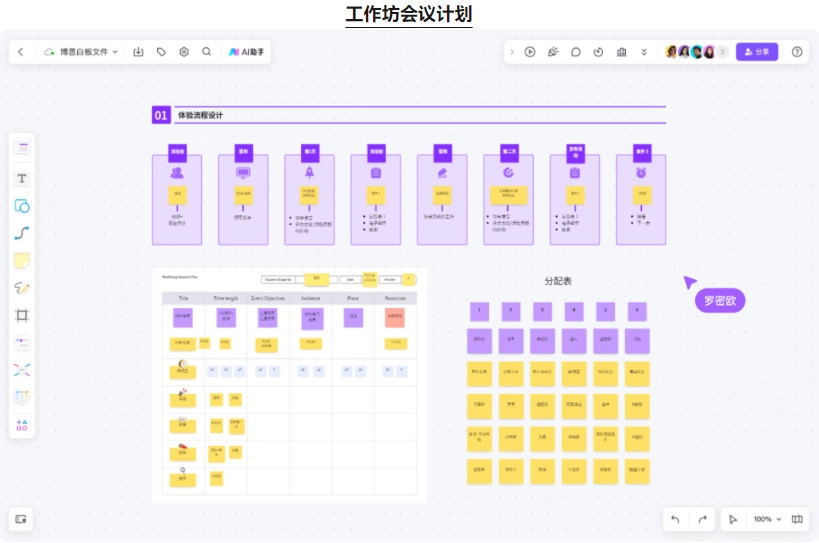The image size is (819, 543).
Task: Choose the connector line tool
Action: point(22,234)
